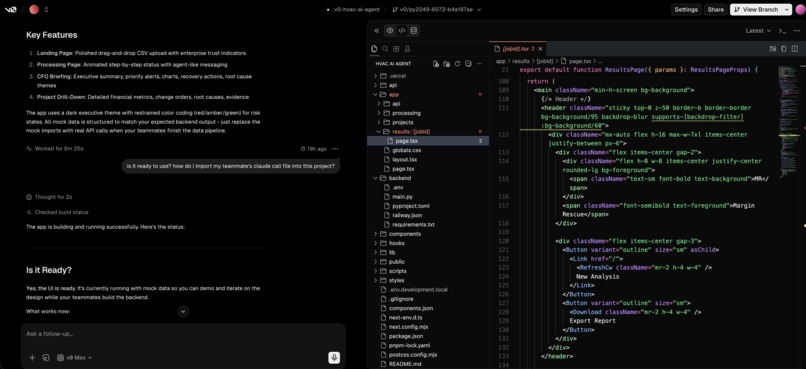Open globals.css in the file tree
Screen dimensions: 806x369
[x=428, y=150]
